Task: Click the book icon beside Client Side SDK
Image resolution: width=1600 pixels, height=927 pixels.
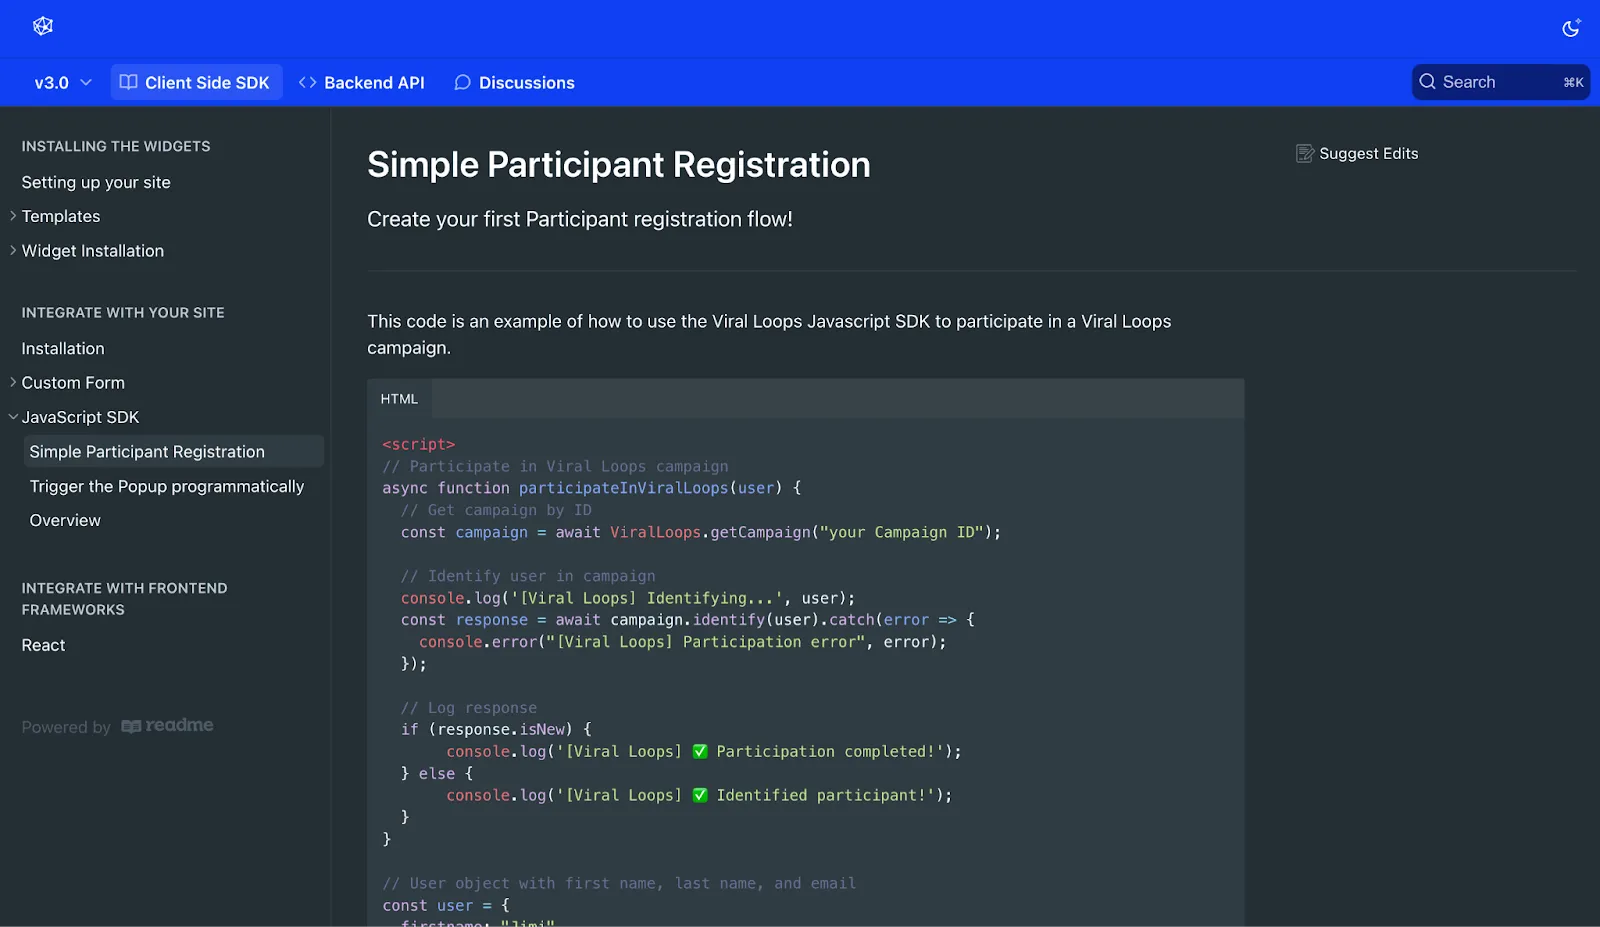Action: (128, 82)
